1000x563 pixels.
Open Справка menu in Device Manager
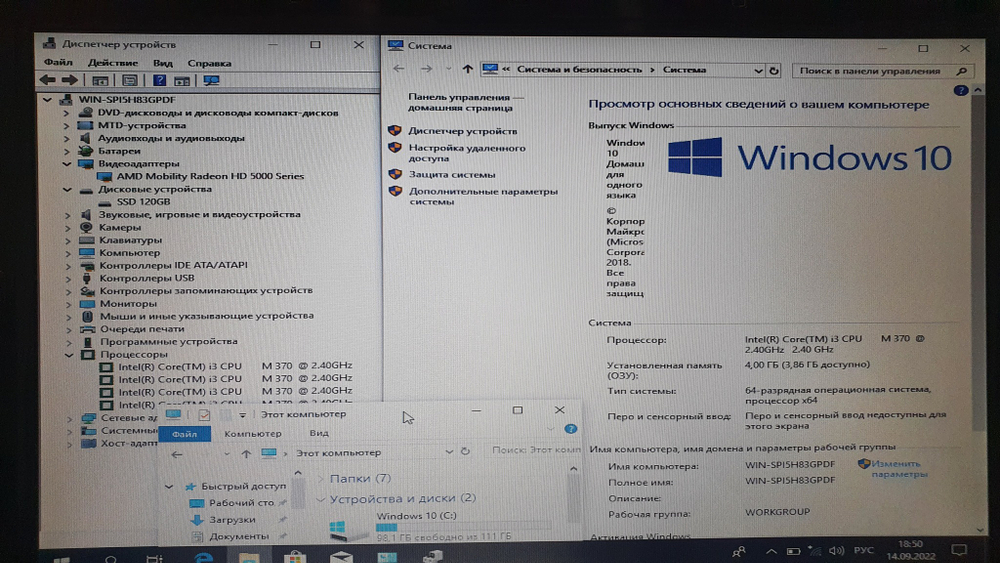tap(209, 63)
